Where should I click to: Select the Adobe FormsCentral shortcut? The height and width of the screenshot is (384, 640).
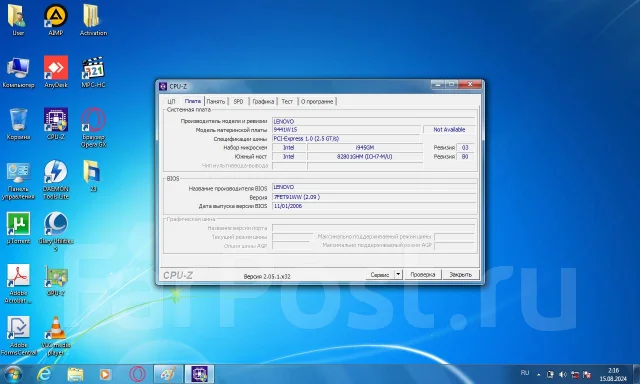pos(18,335)
